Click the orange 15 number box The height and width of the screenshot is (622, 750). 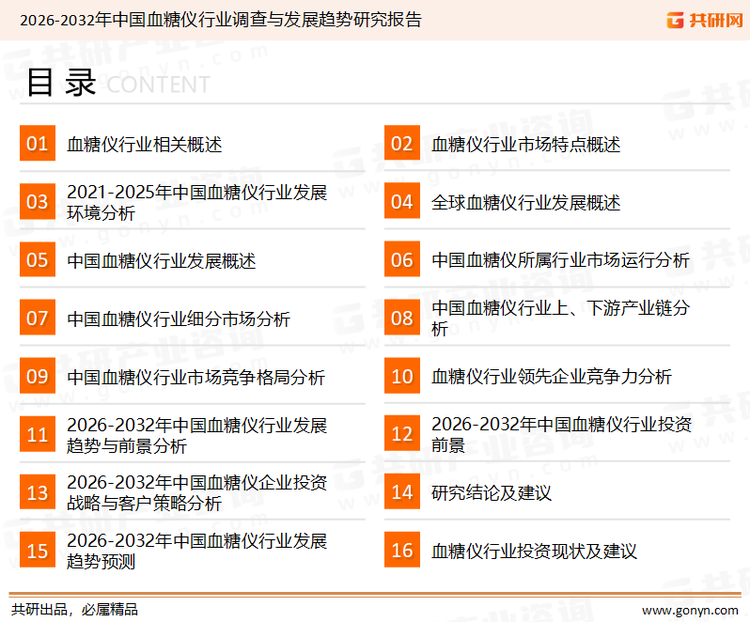[37, 550]
